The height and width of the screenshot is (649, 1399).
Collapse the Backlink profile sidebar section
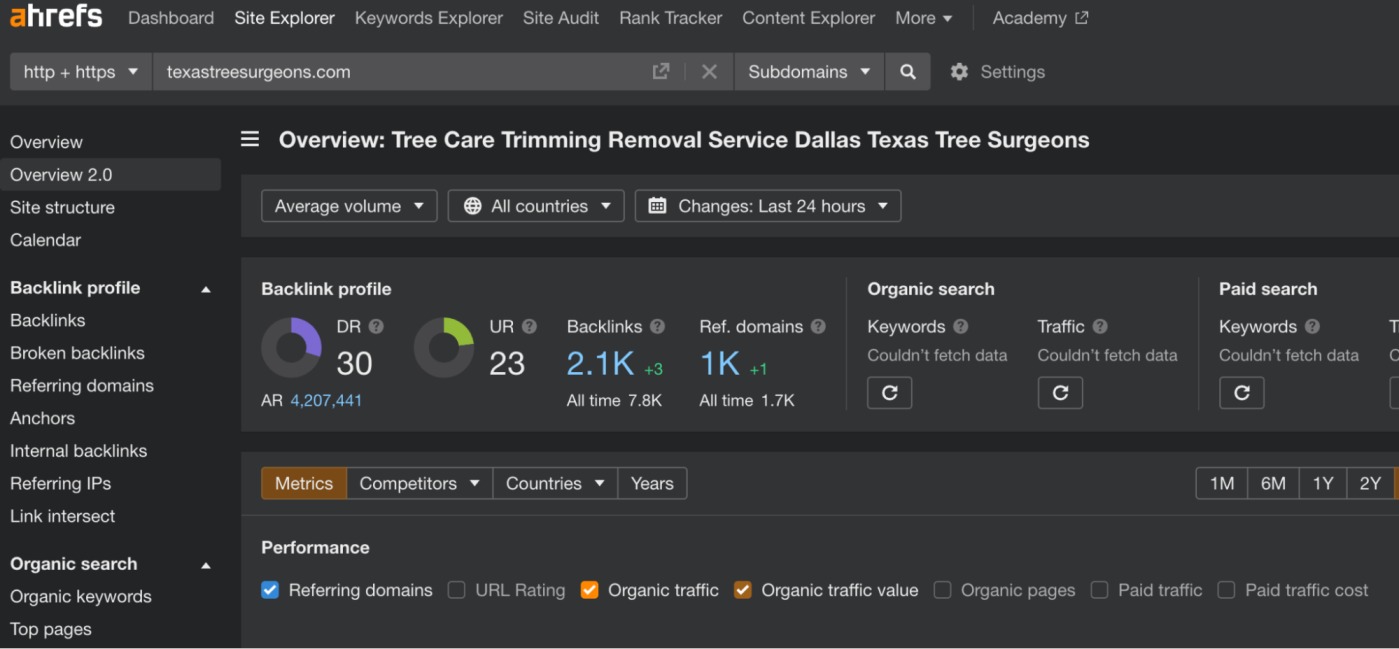pos(206,289)
